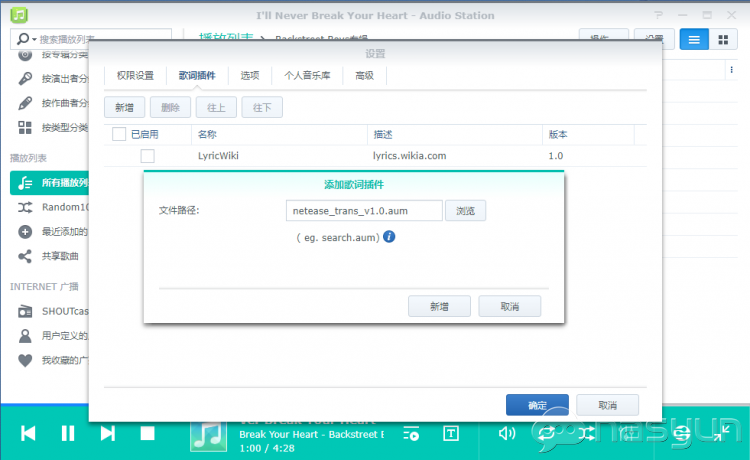Click the file path input field
750x460 pixels.
point(364,211)
